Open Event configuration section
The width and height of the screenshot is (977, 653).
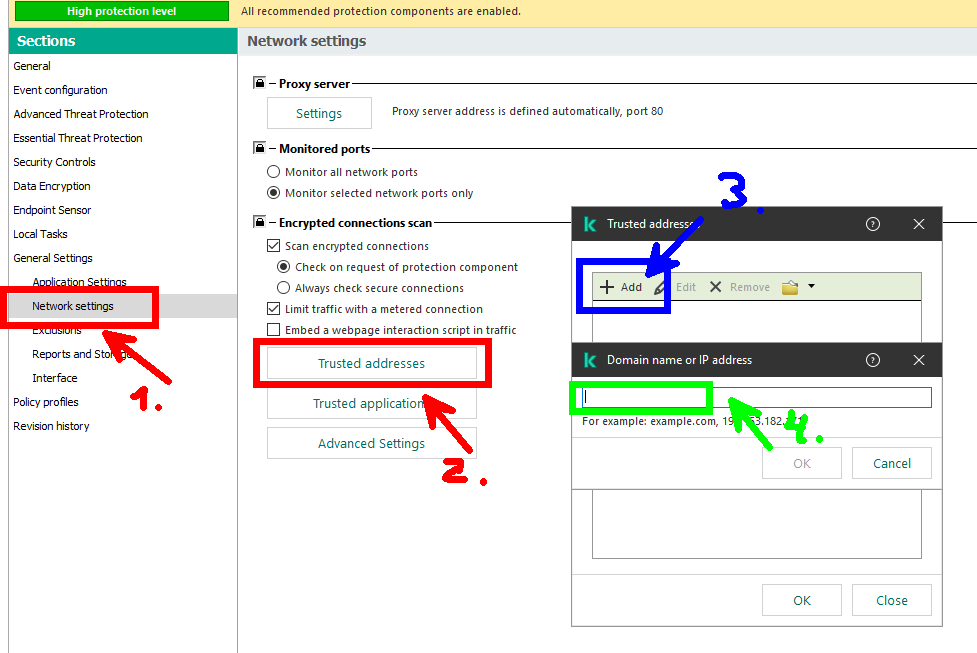(60, 90)
